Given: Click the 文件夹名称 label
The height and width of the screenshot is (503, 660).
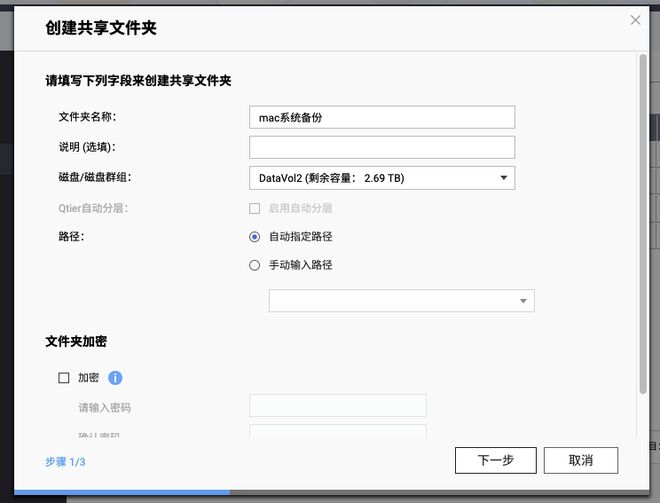Looking at the screenshot, I should click(x=87, y=117).
